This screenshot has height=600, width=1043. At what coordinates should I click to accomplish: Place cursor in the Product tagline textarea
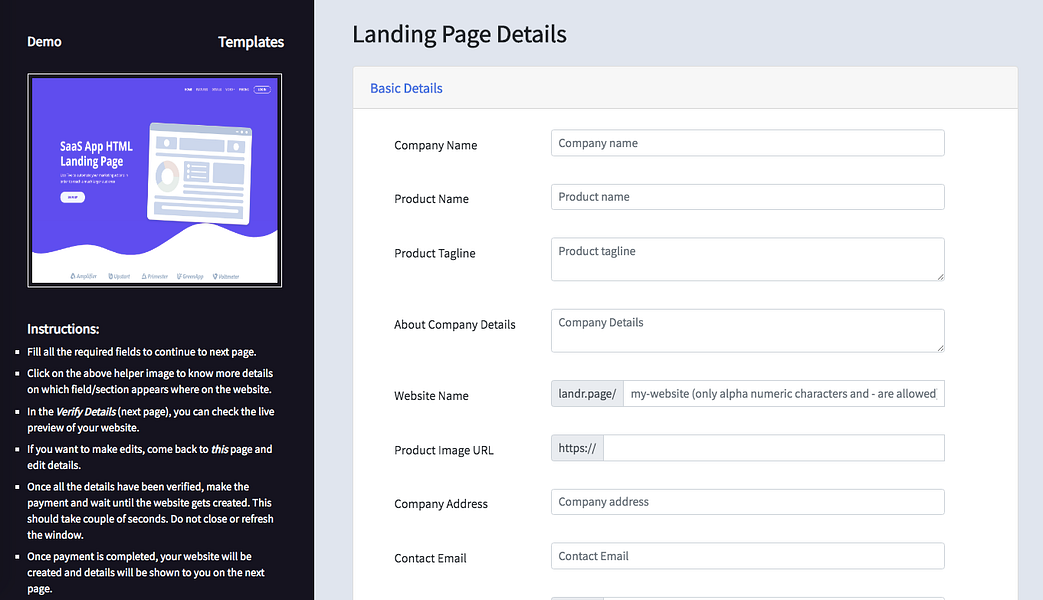coord(748,259)
